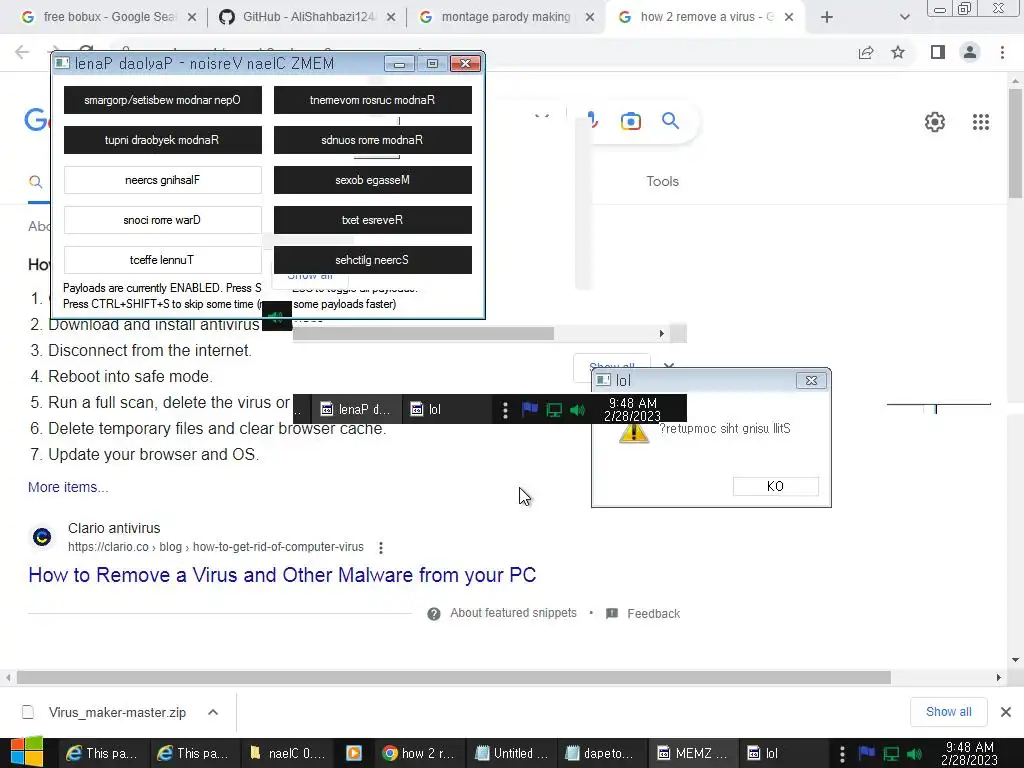
Task: Click reversed 'Flashing screen' button
Action: click(163, 180)
